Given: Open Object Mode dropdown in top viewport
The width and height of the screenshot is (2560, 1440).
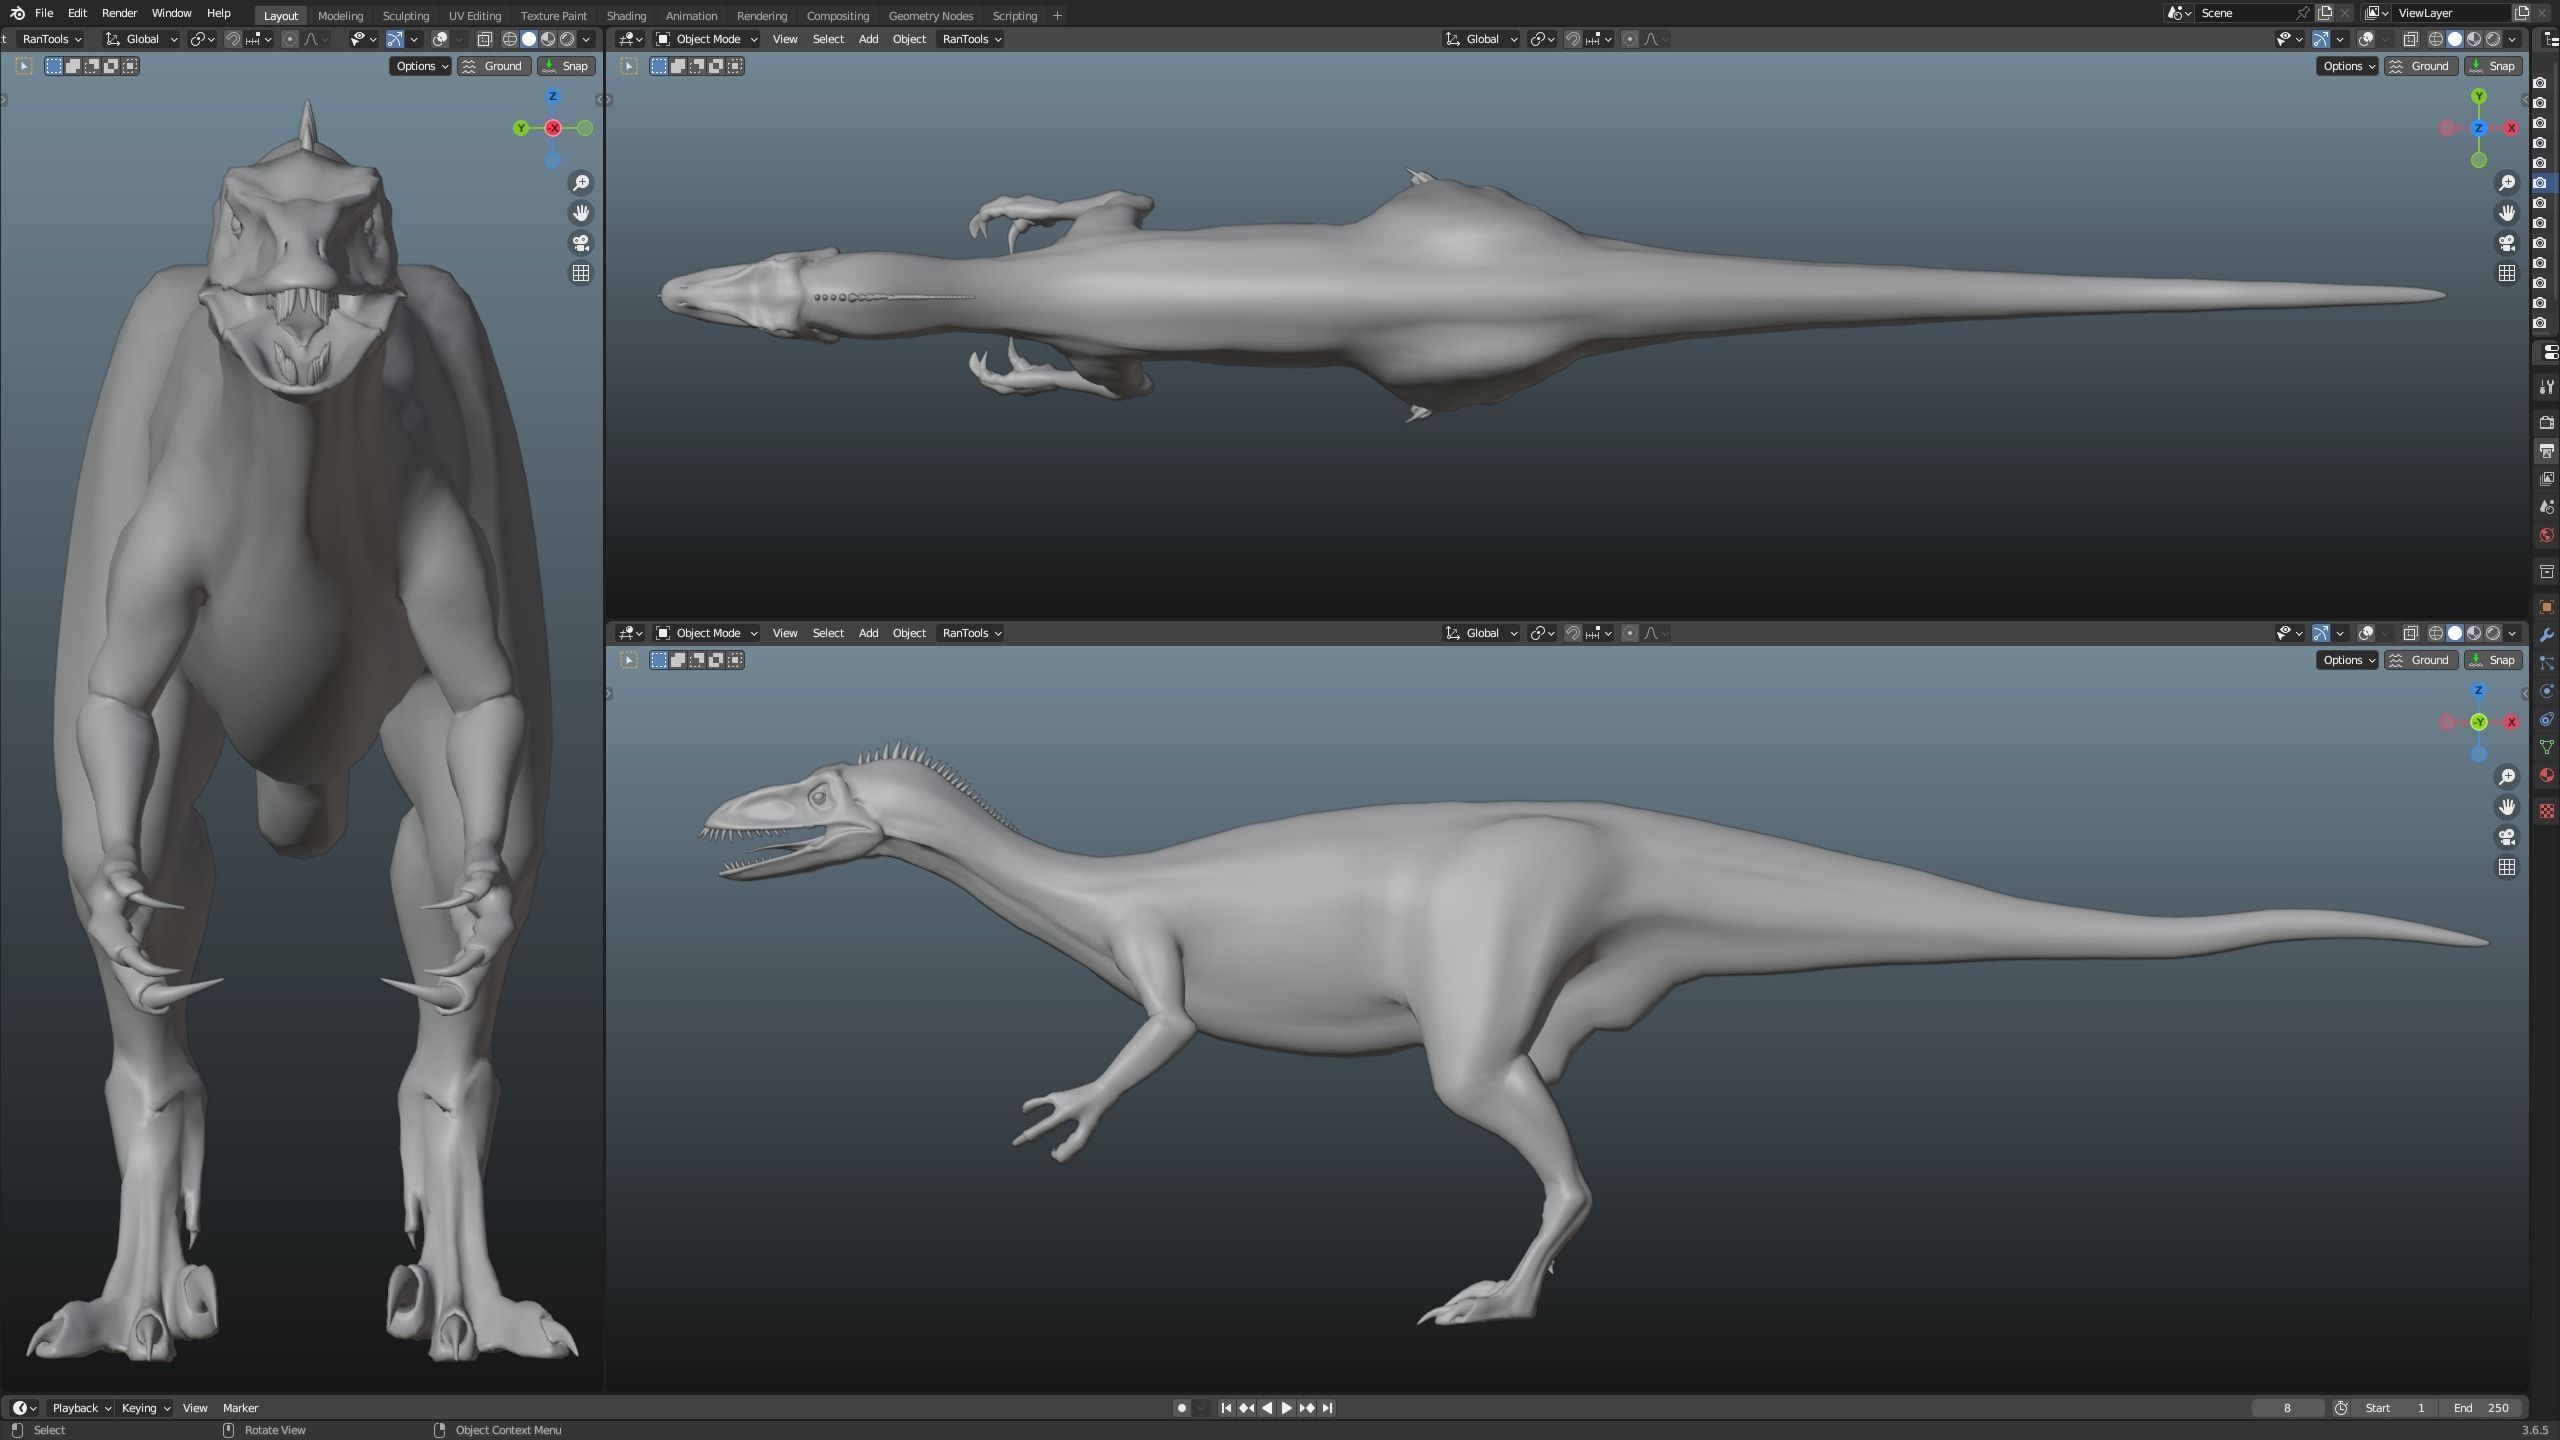Looking at the screenshot, I should coord(707,39).
